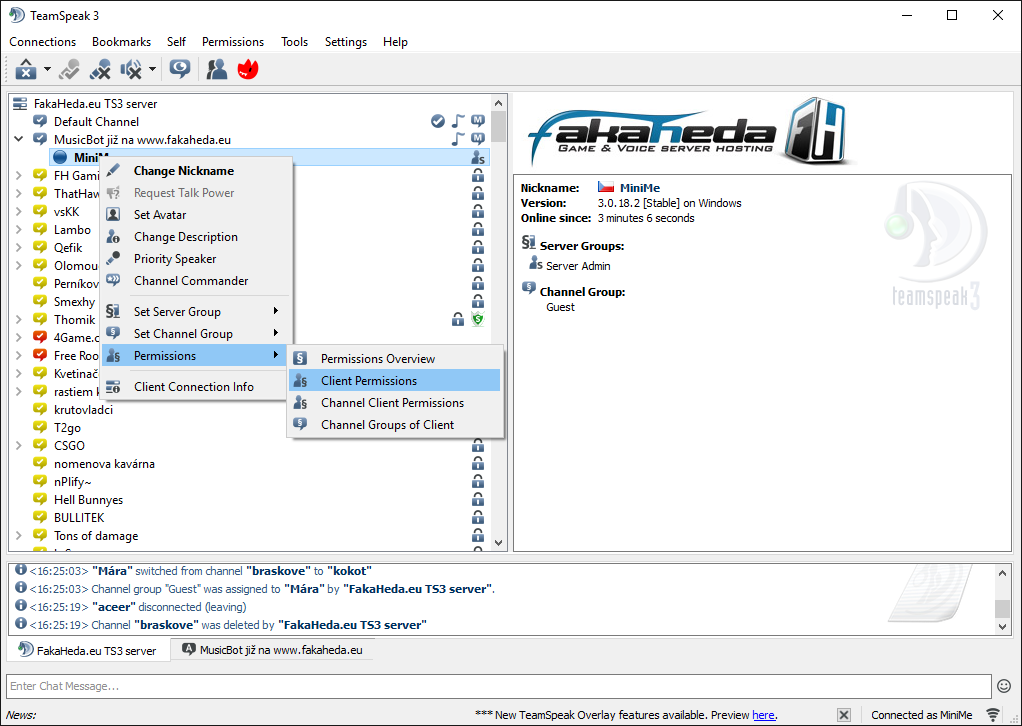The width and height of the screenshot is (1022, 726).
Task: Expand the vsKK channel
Action: coord(19,211)
